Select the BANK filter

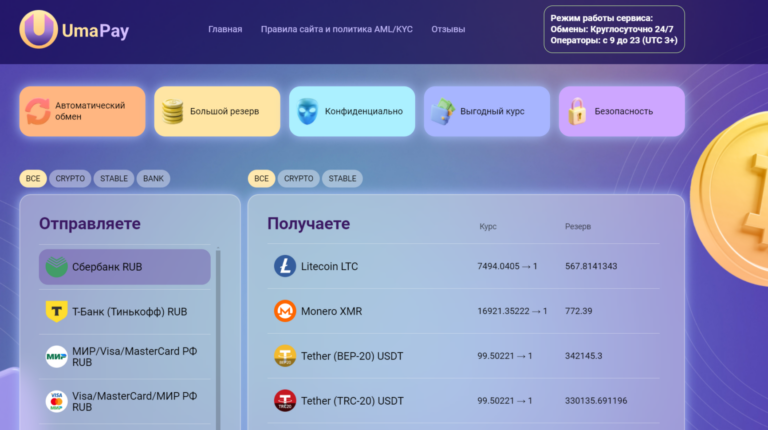[x=153, y=178]
